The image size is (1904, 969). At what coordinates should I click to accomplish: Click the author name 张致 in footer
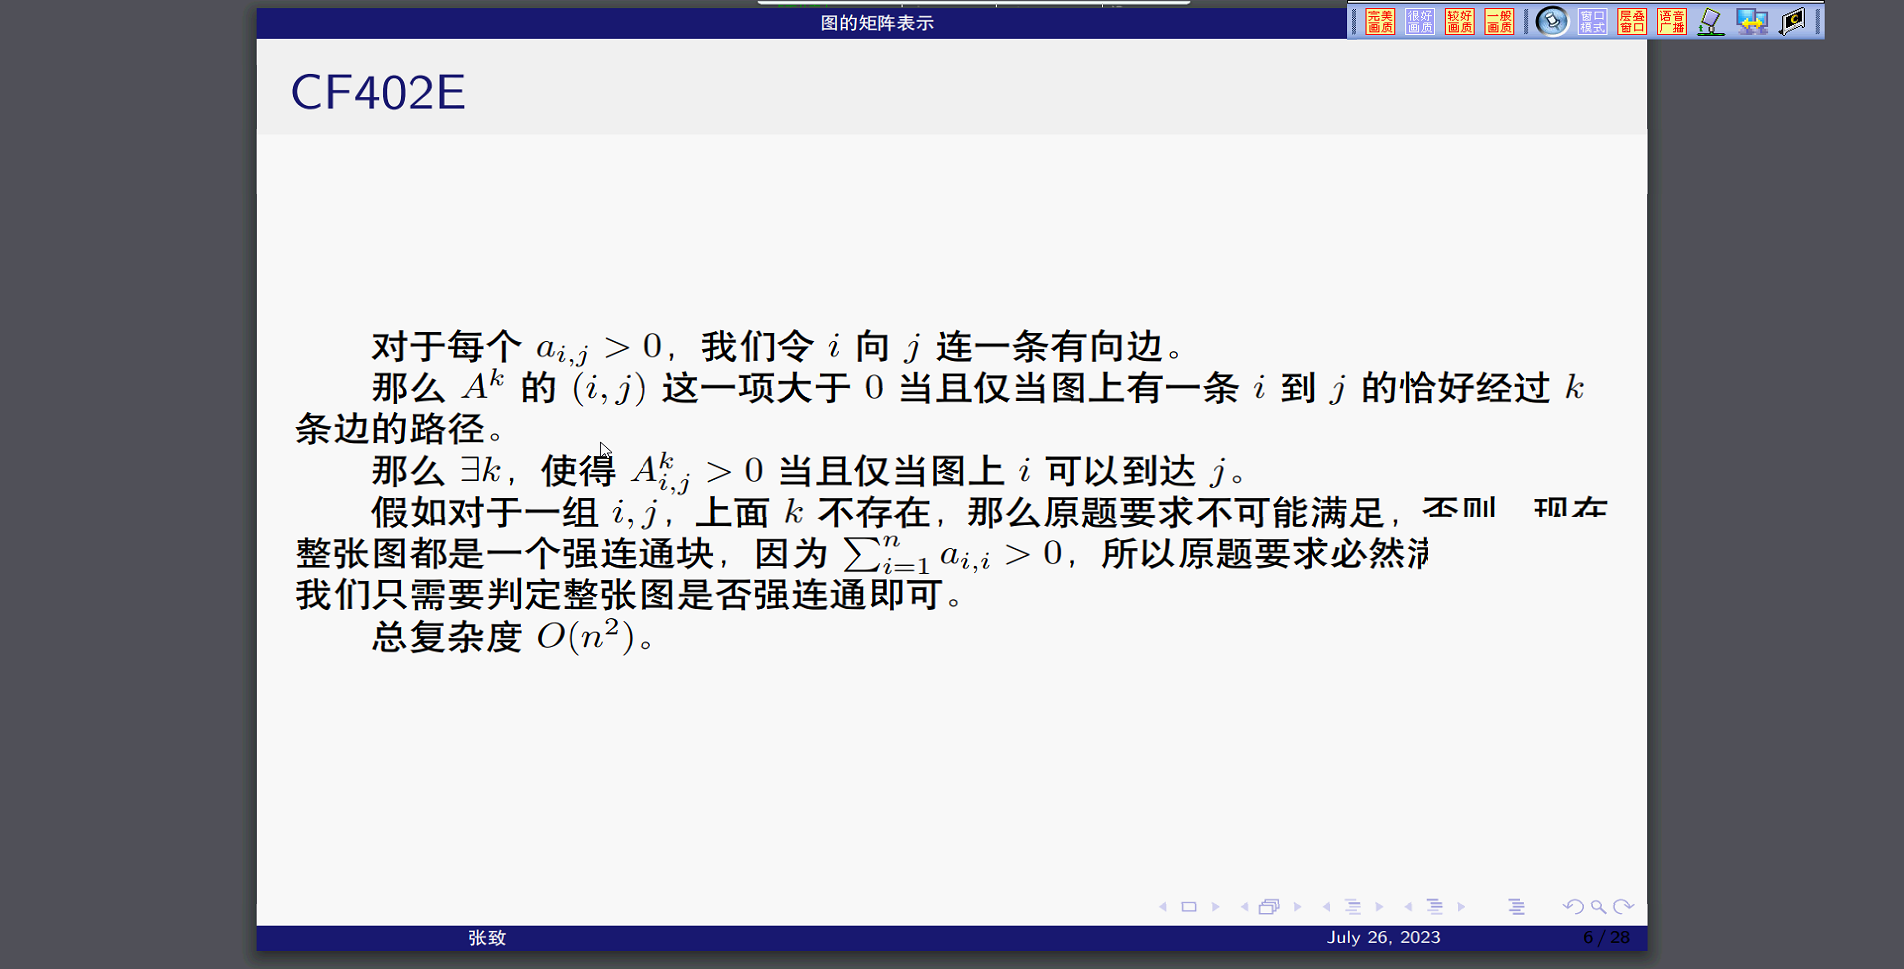point(487,938)
